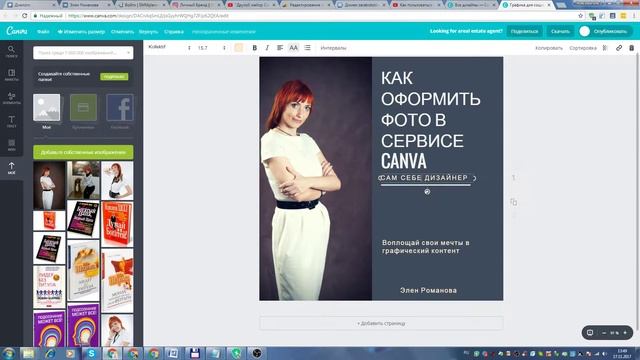The height and width of the screenshot is (360, 640).
Task: Open the Файл menu
Action: pyautogui.click(x=43, y=31)
